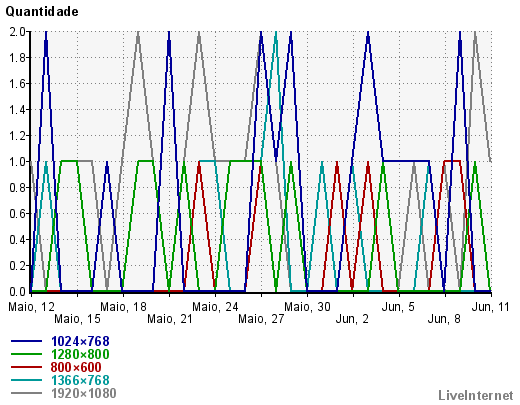520x405 pixels.
Task: Click the Jun, 2 date label
Action: pyautogui.click(x=352, y=319)
